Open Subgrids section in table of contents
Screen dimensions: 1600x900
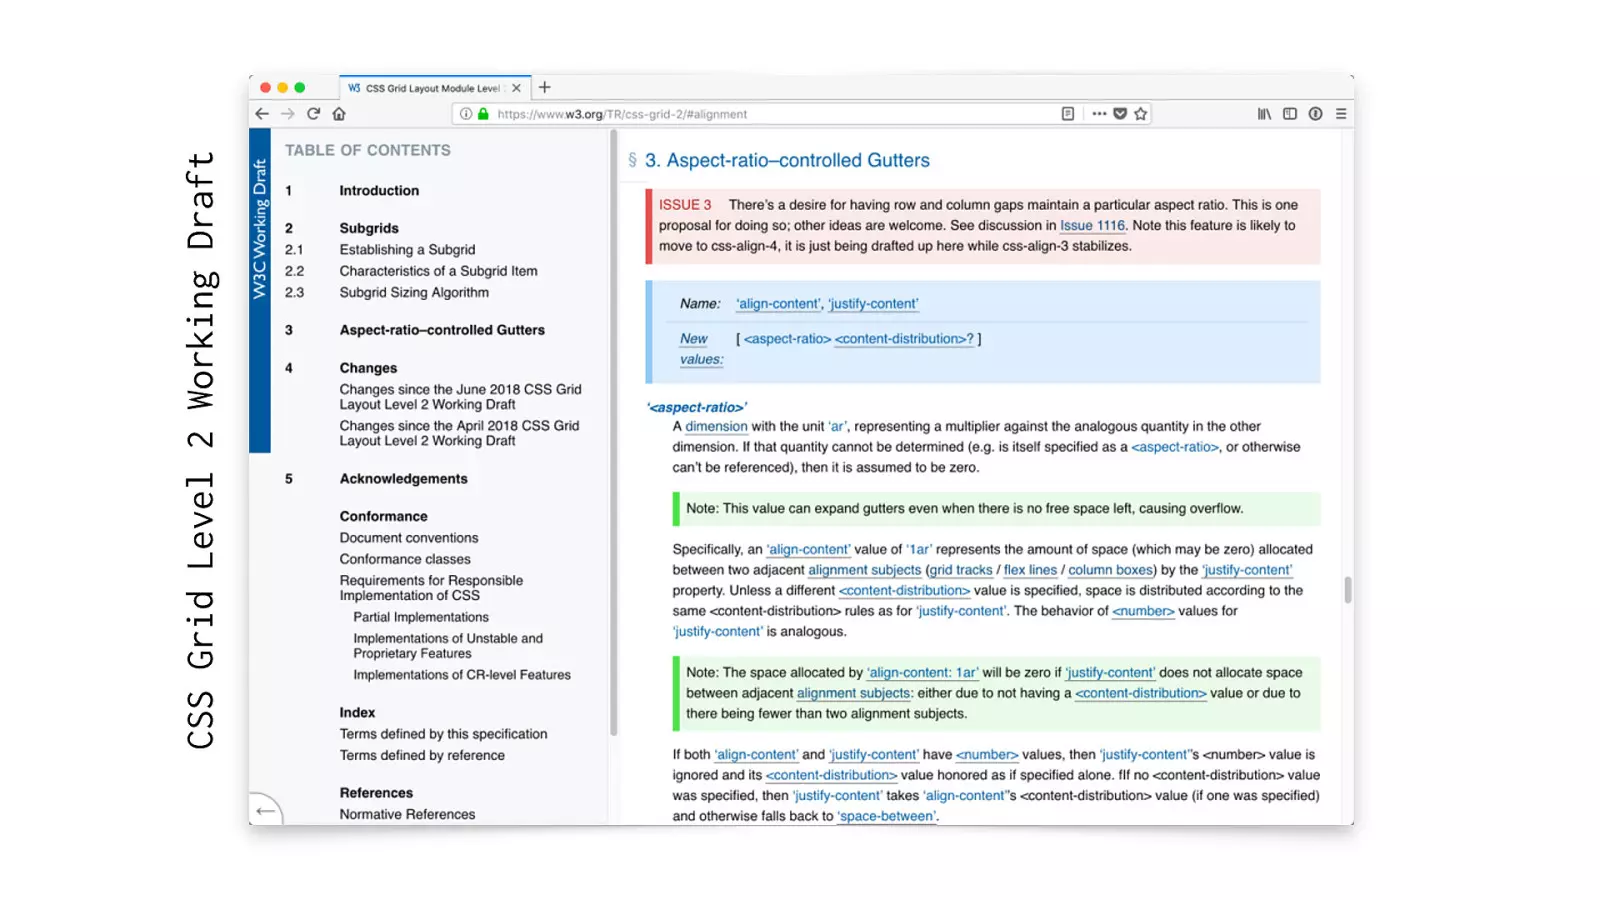[369, 228]
